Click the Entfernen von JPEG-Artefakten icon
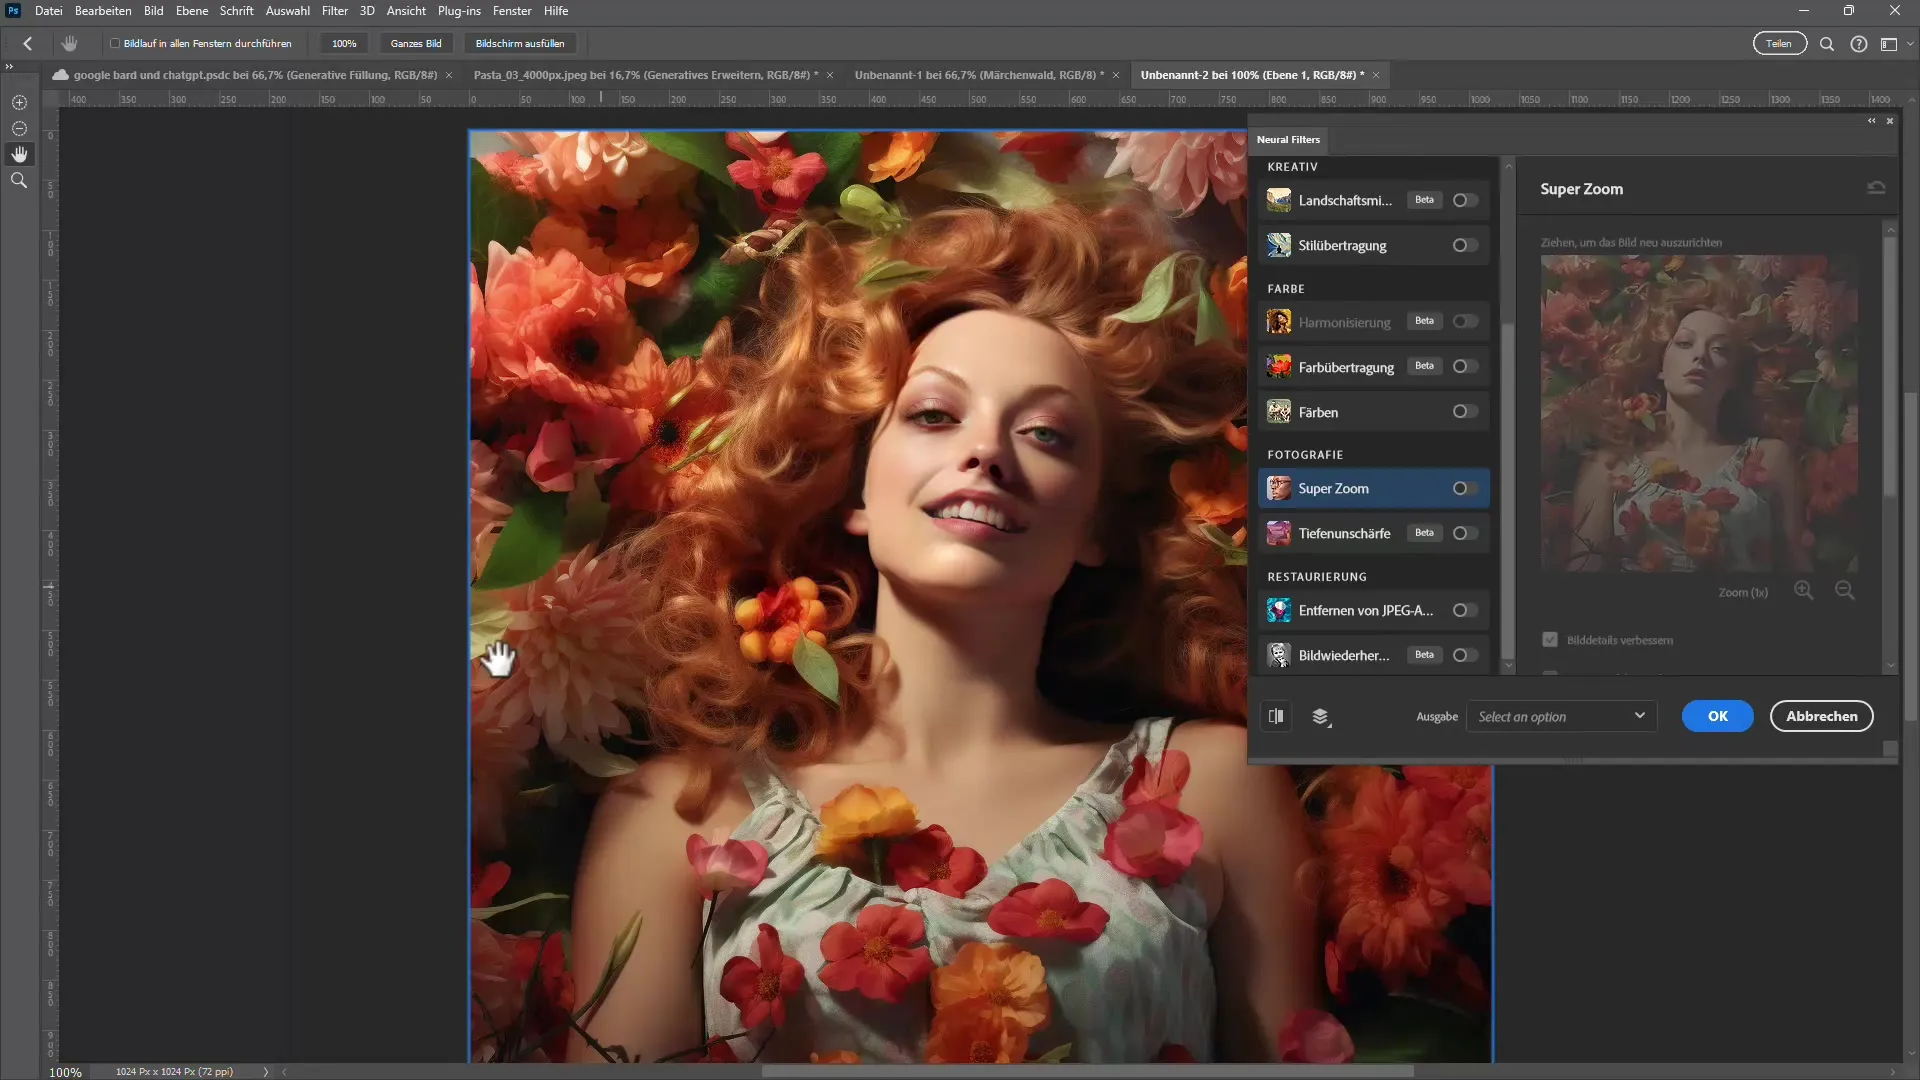The image size is (1920, 1080). [x=1279, y=610]
